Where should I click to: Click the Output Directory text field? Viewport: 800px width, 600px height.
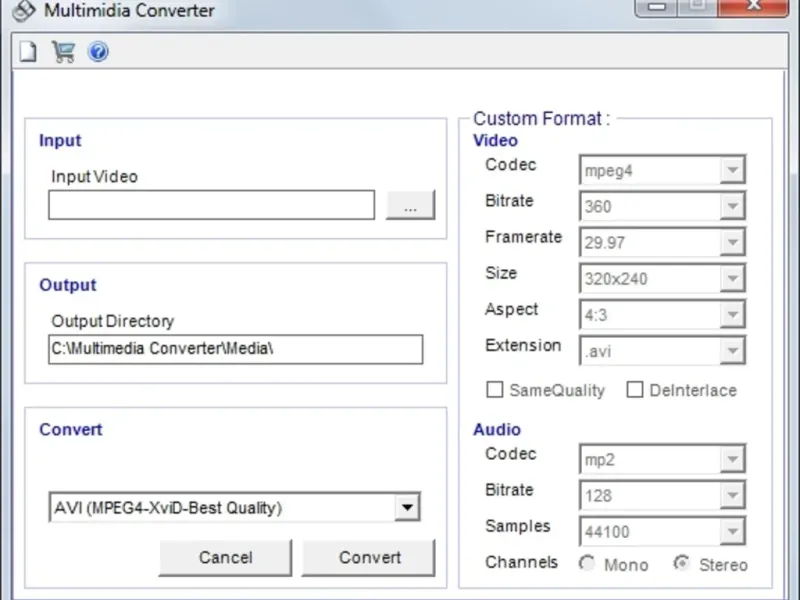[235, 349]
